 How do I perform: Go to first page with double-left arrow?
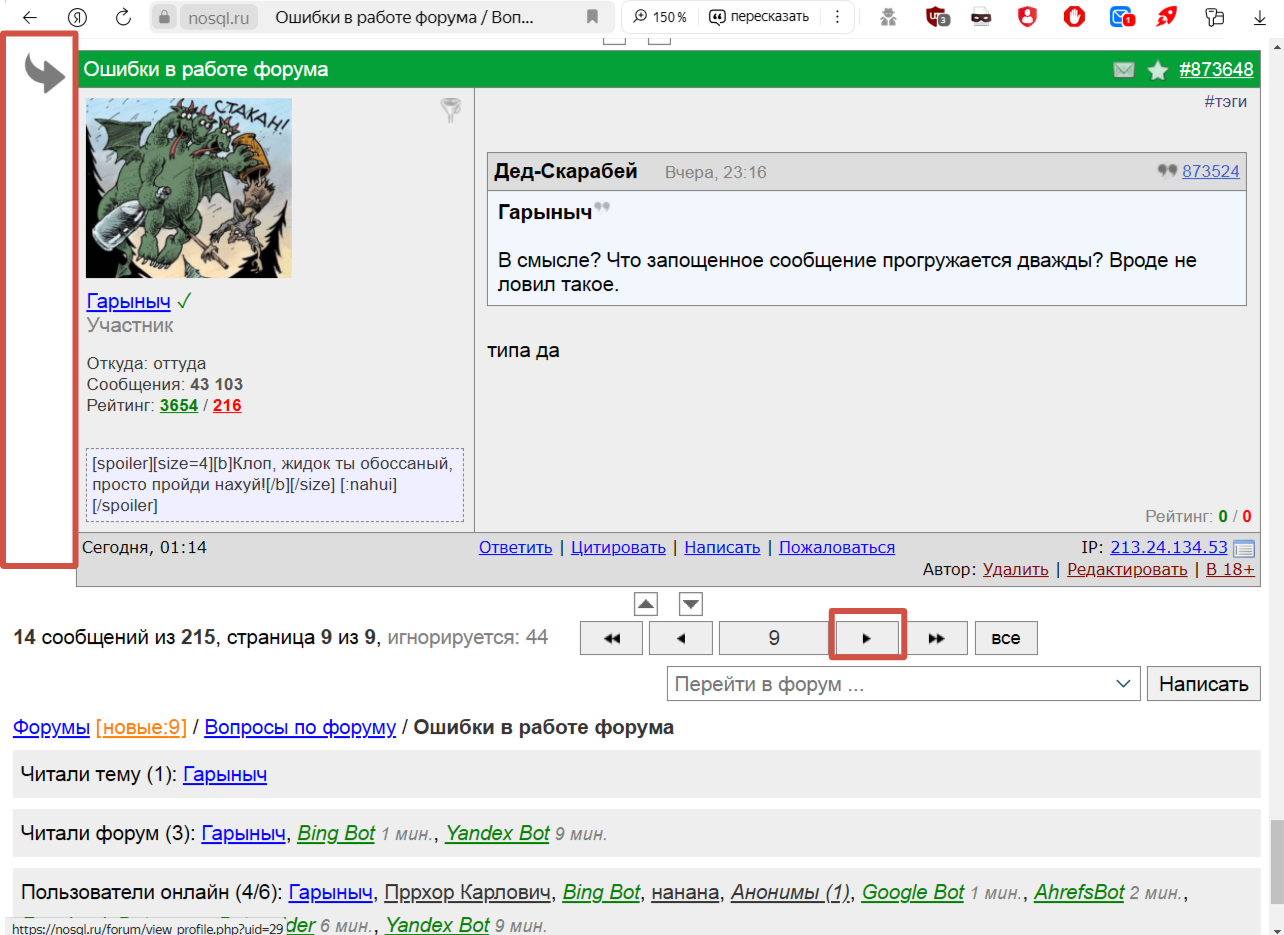612,638
